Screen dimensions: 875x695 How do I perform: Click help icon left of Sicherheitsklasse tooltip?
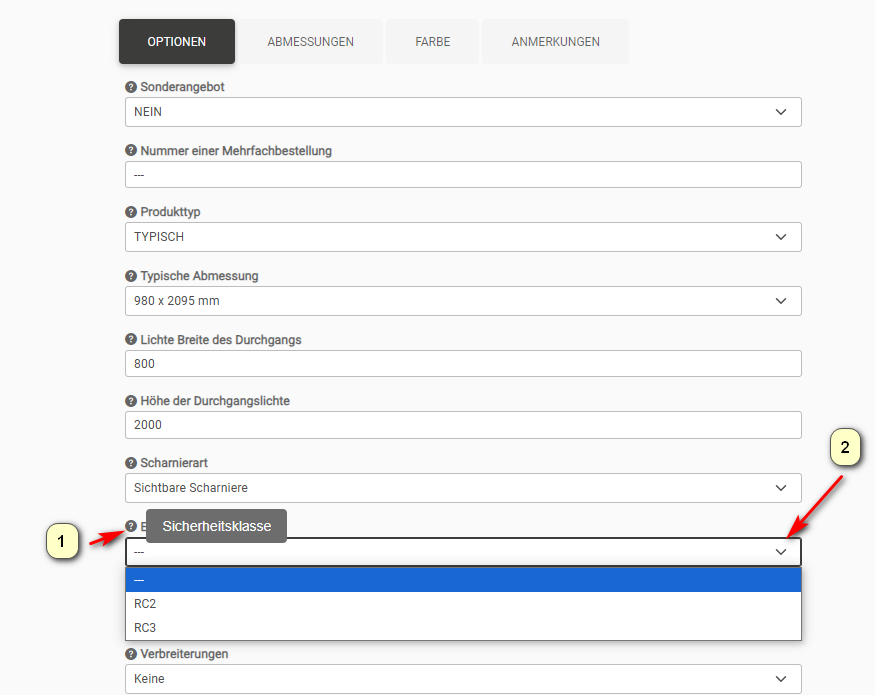coord(131,526)
